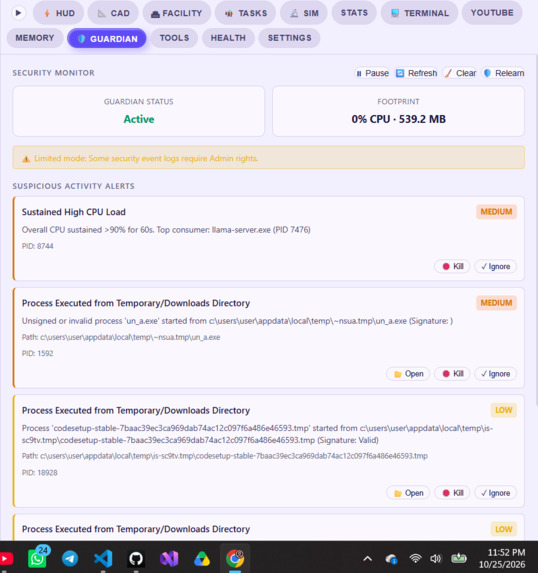Switch to the TERMINAL tab
538x573 pixels.
tap(419, 13)
